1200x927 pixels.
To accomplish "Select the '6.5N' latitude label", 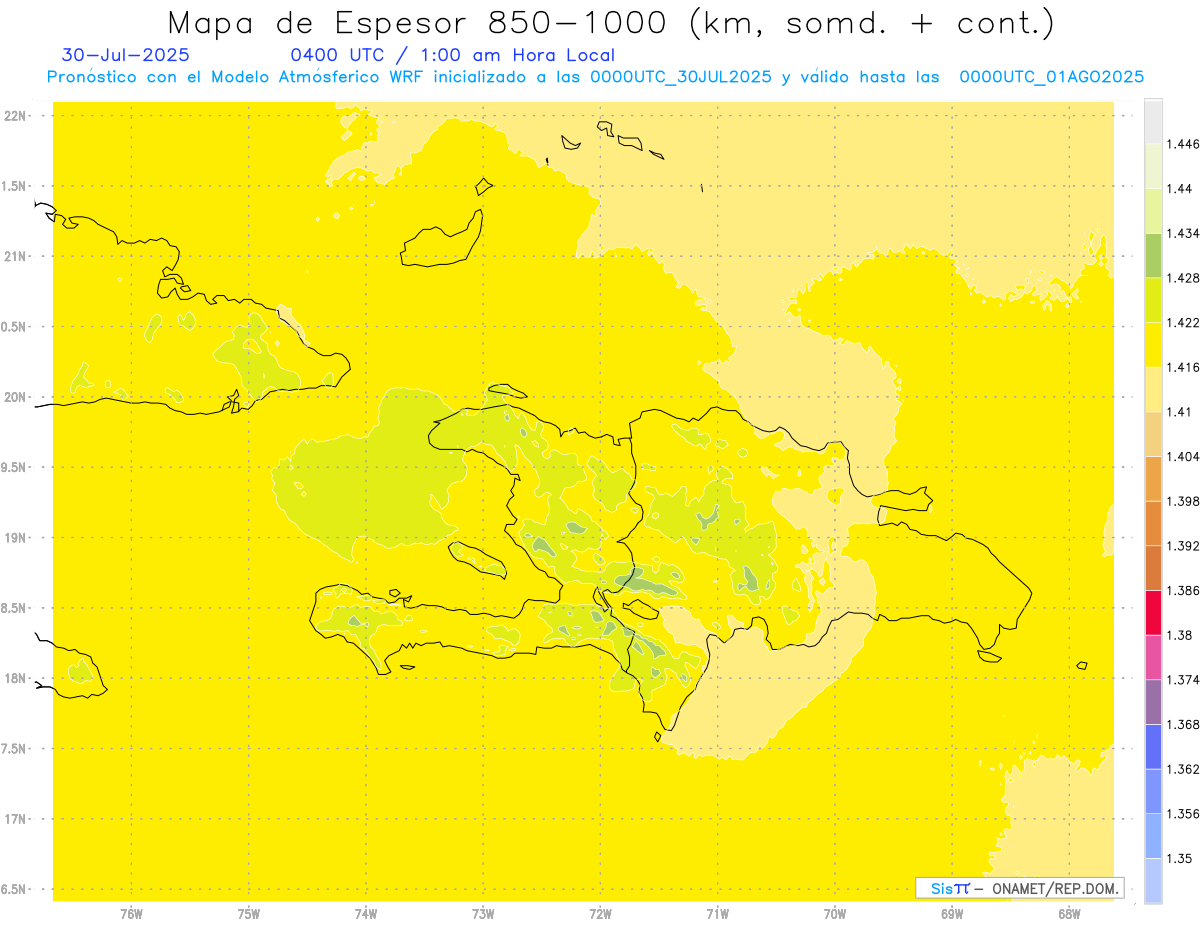I will click(15, 889).
